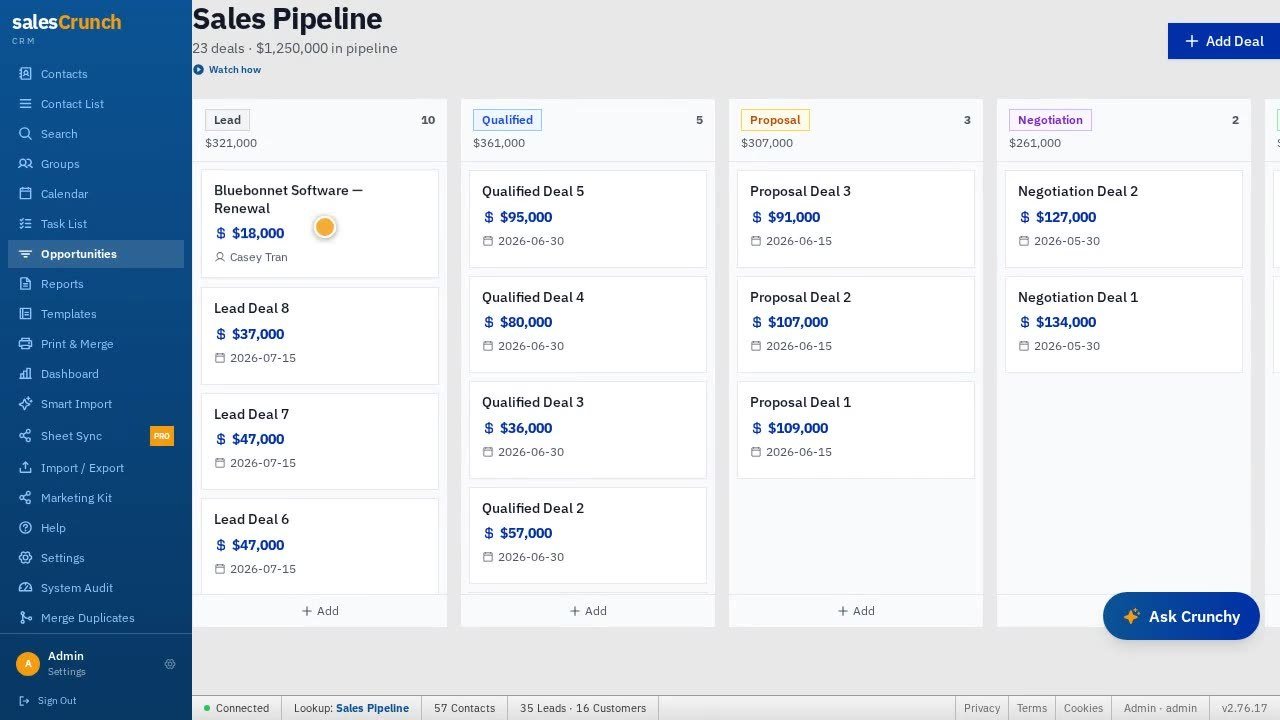Click the "57 Contacts" status entry

coord(465,708)
